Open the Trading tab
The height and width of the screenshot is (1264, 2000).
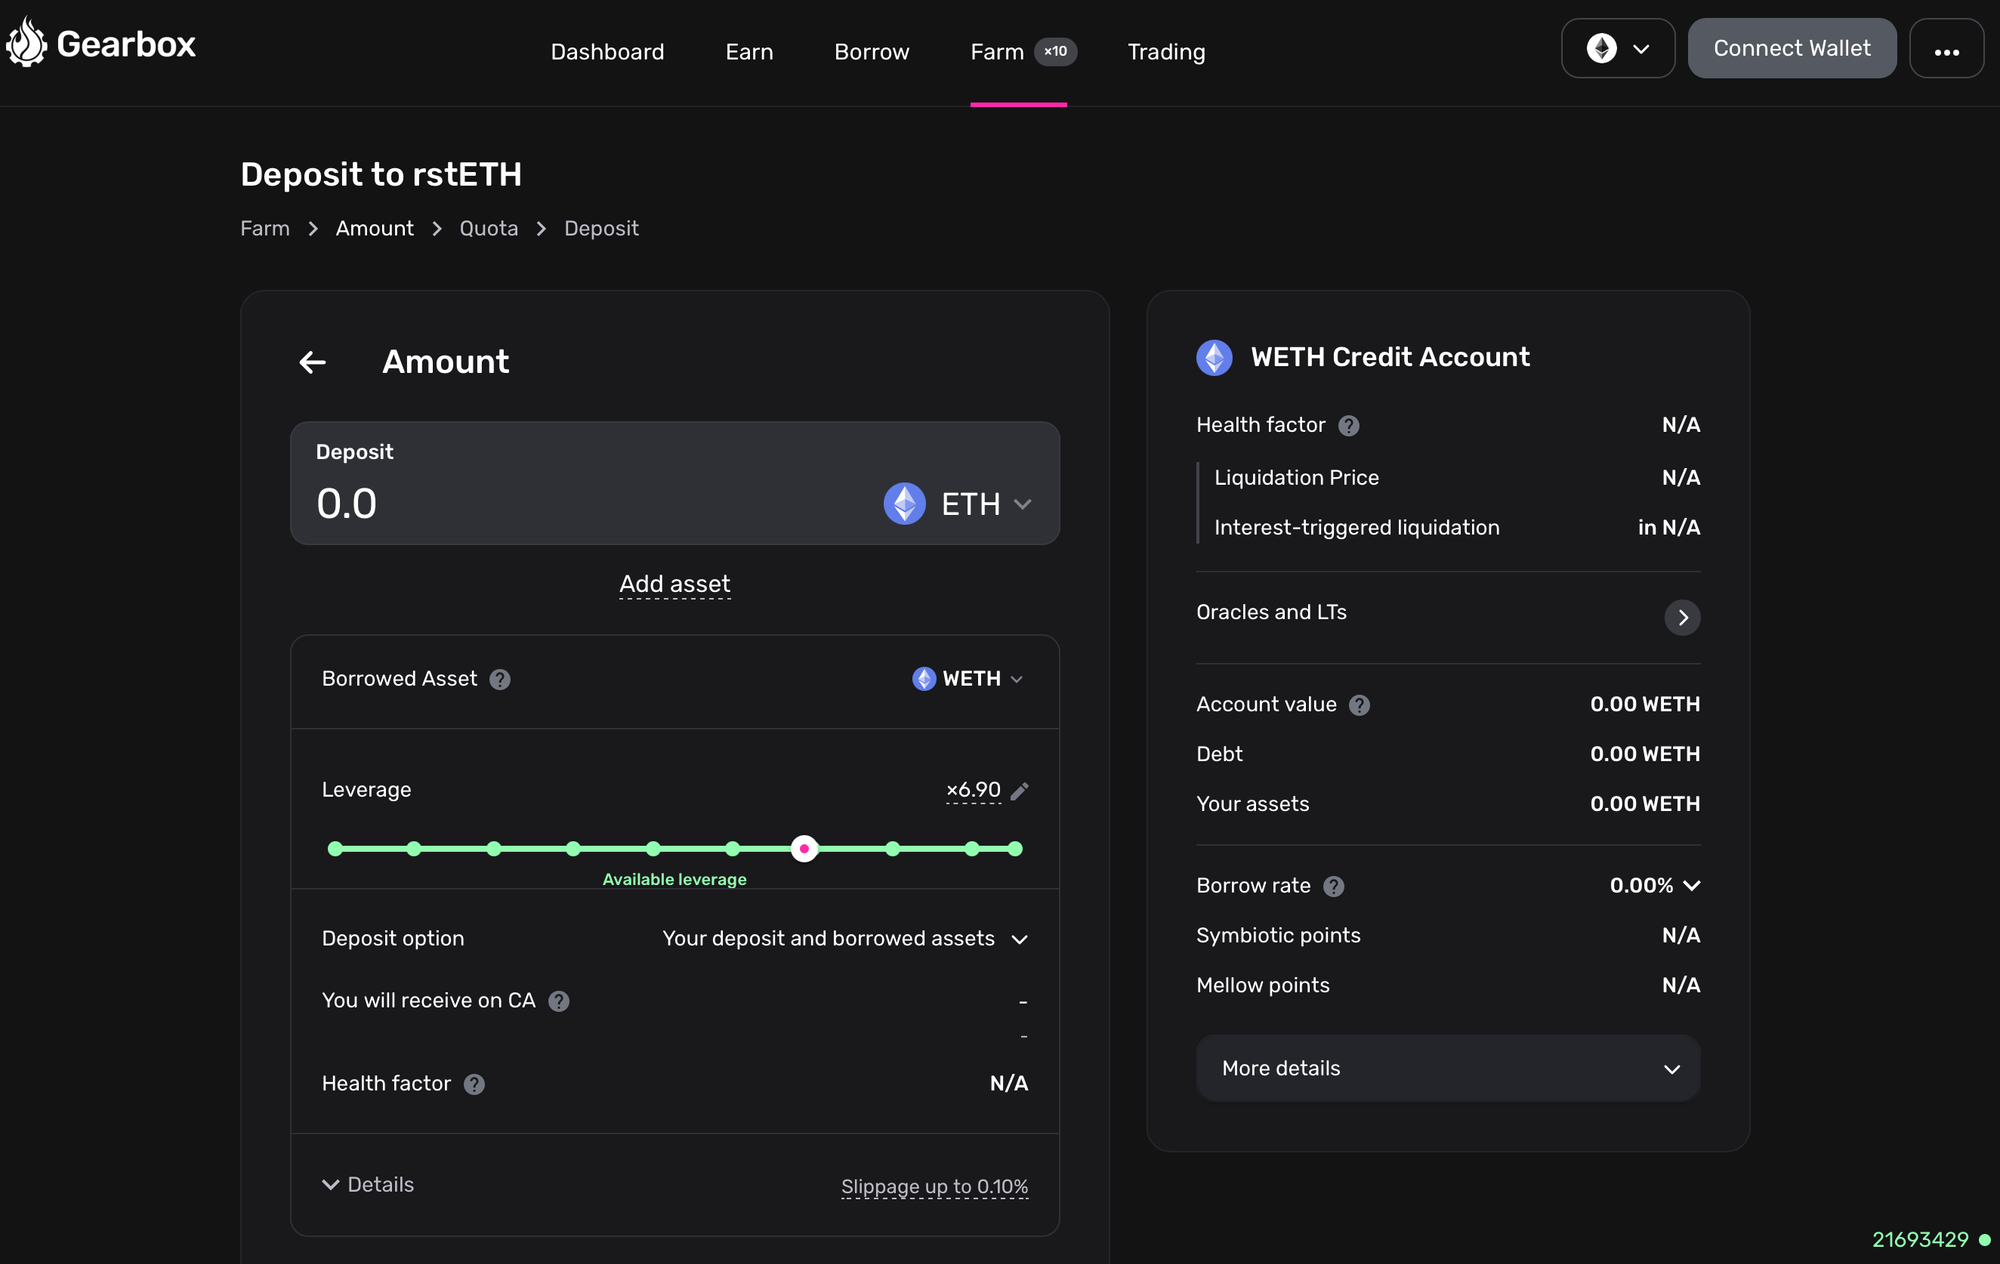tap(1166, 52)
